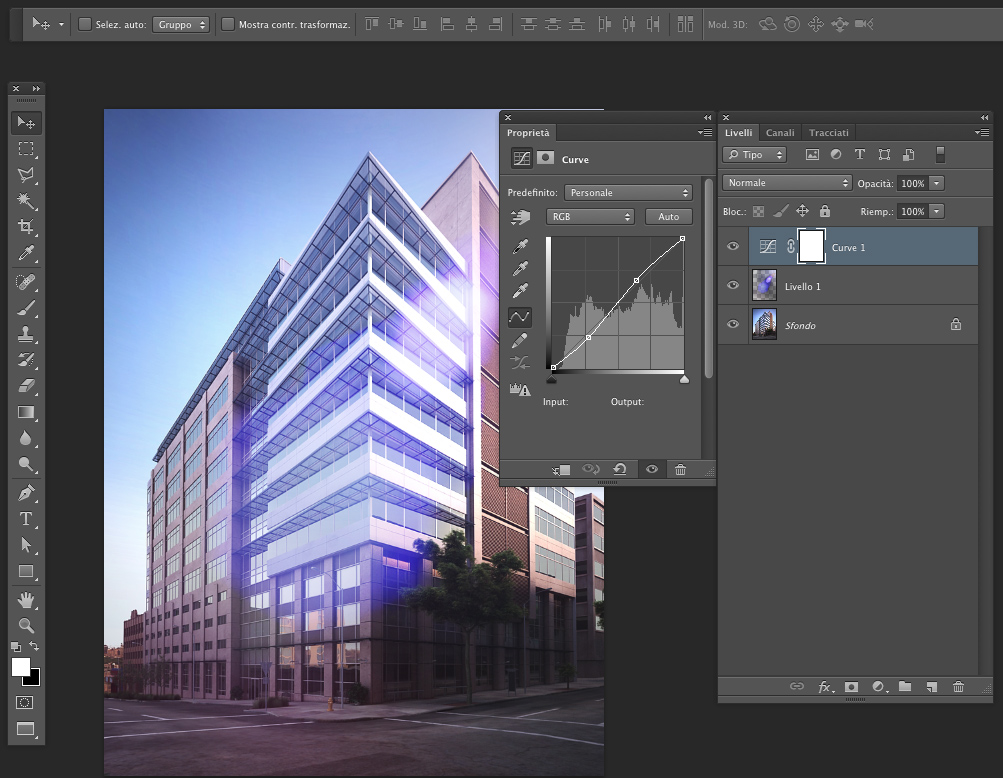
Task: Select the Type tool
Action: (26, 518)
